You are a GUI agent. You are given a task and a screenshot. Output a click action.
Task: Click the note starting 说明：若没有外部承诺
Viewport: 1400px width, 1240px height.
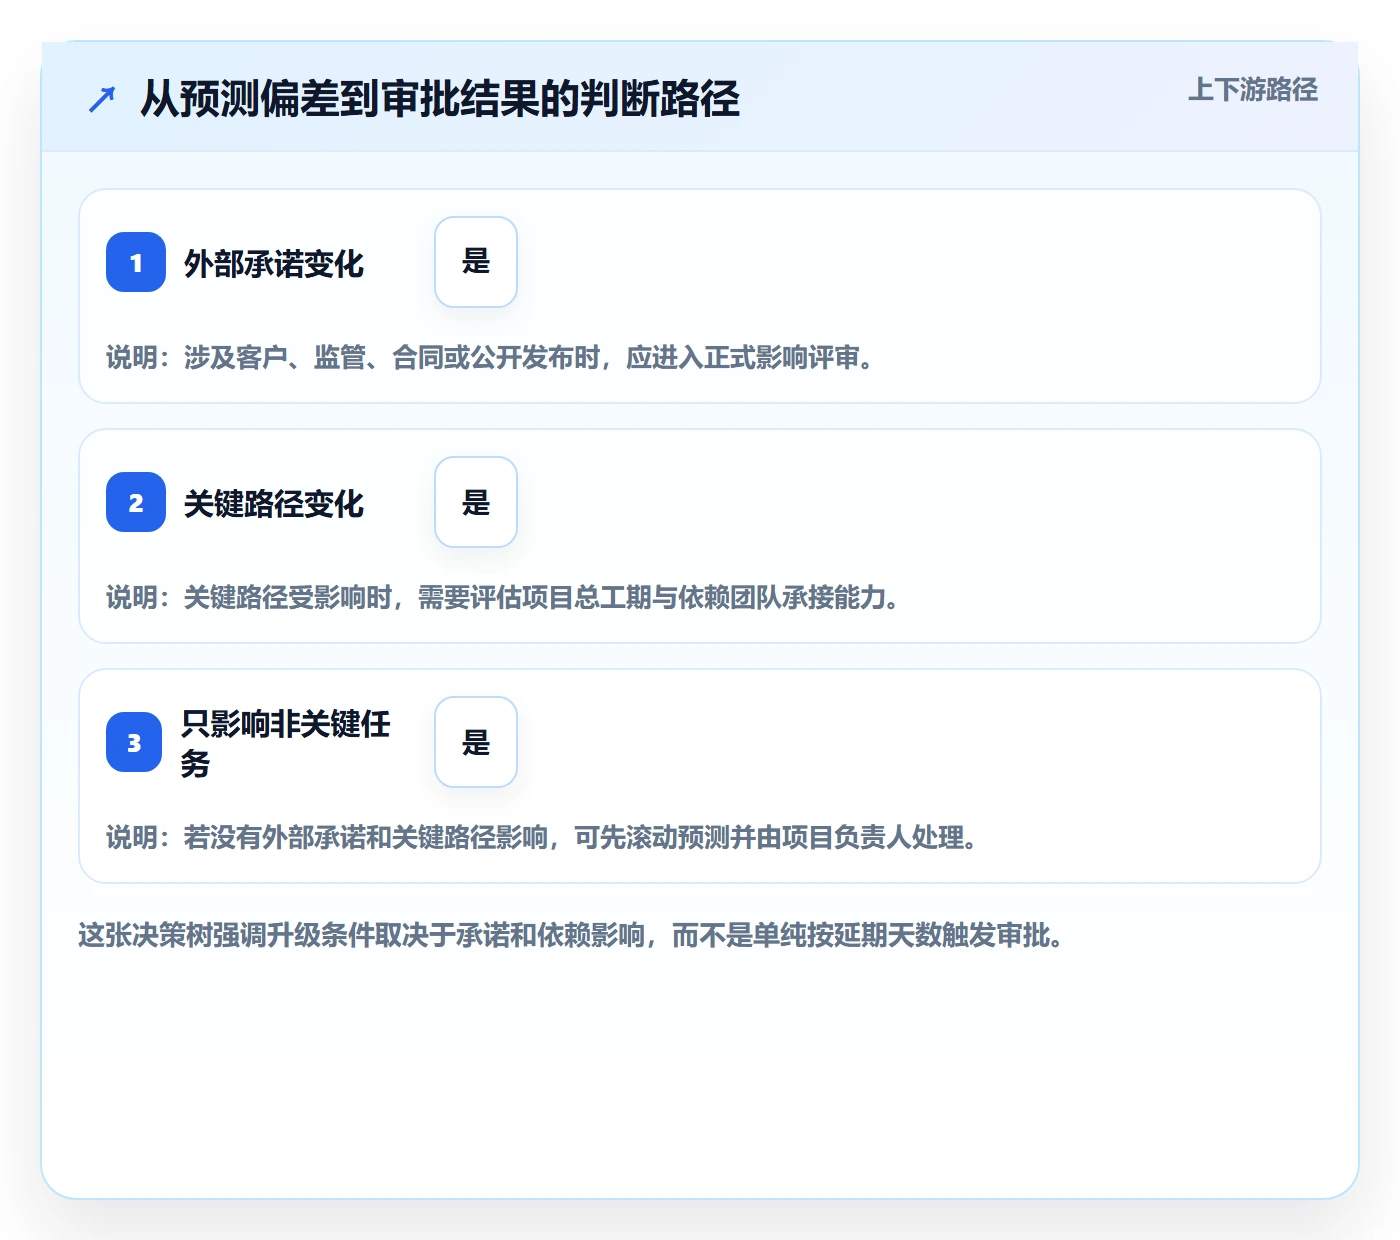click(542, 838)
